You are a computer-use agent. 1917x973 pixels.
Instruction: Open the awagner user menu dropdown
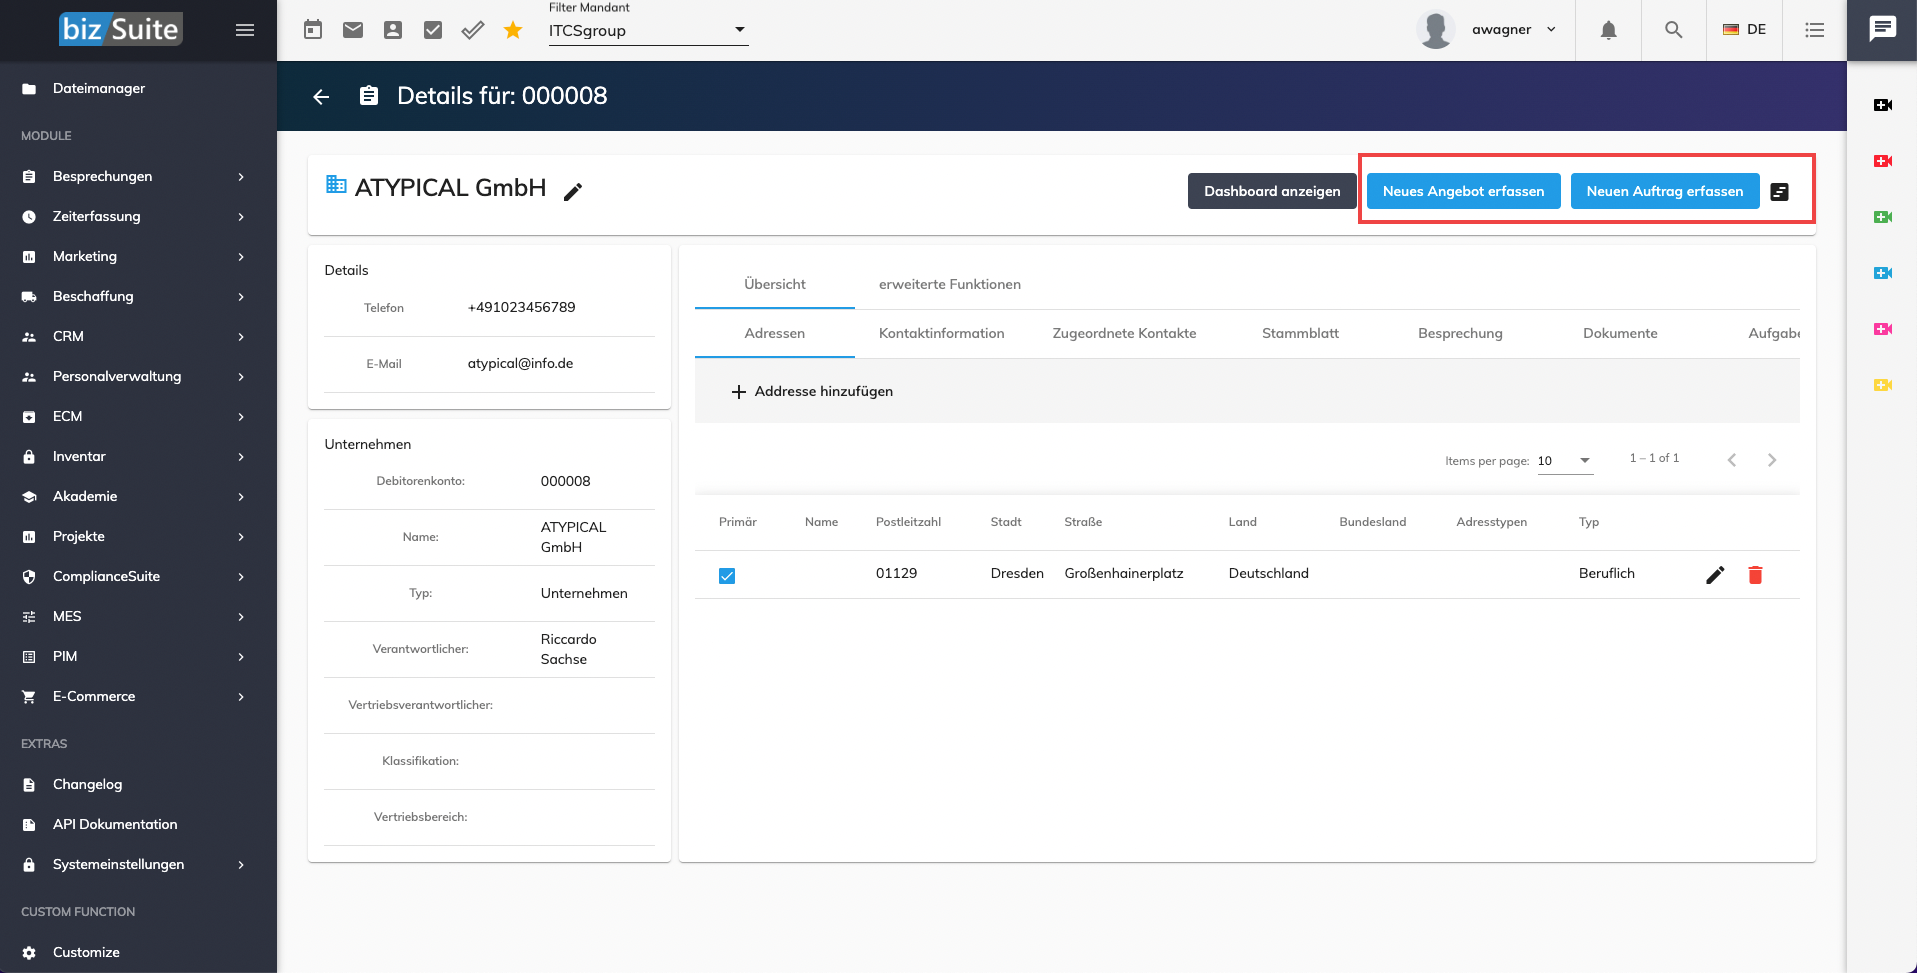(1513, 30)
